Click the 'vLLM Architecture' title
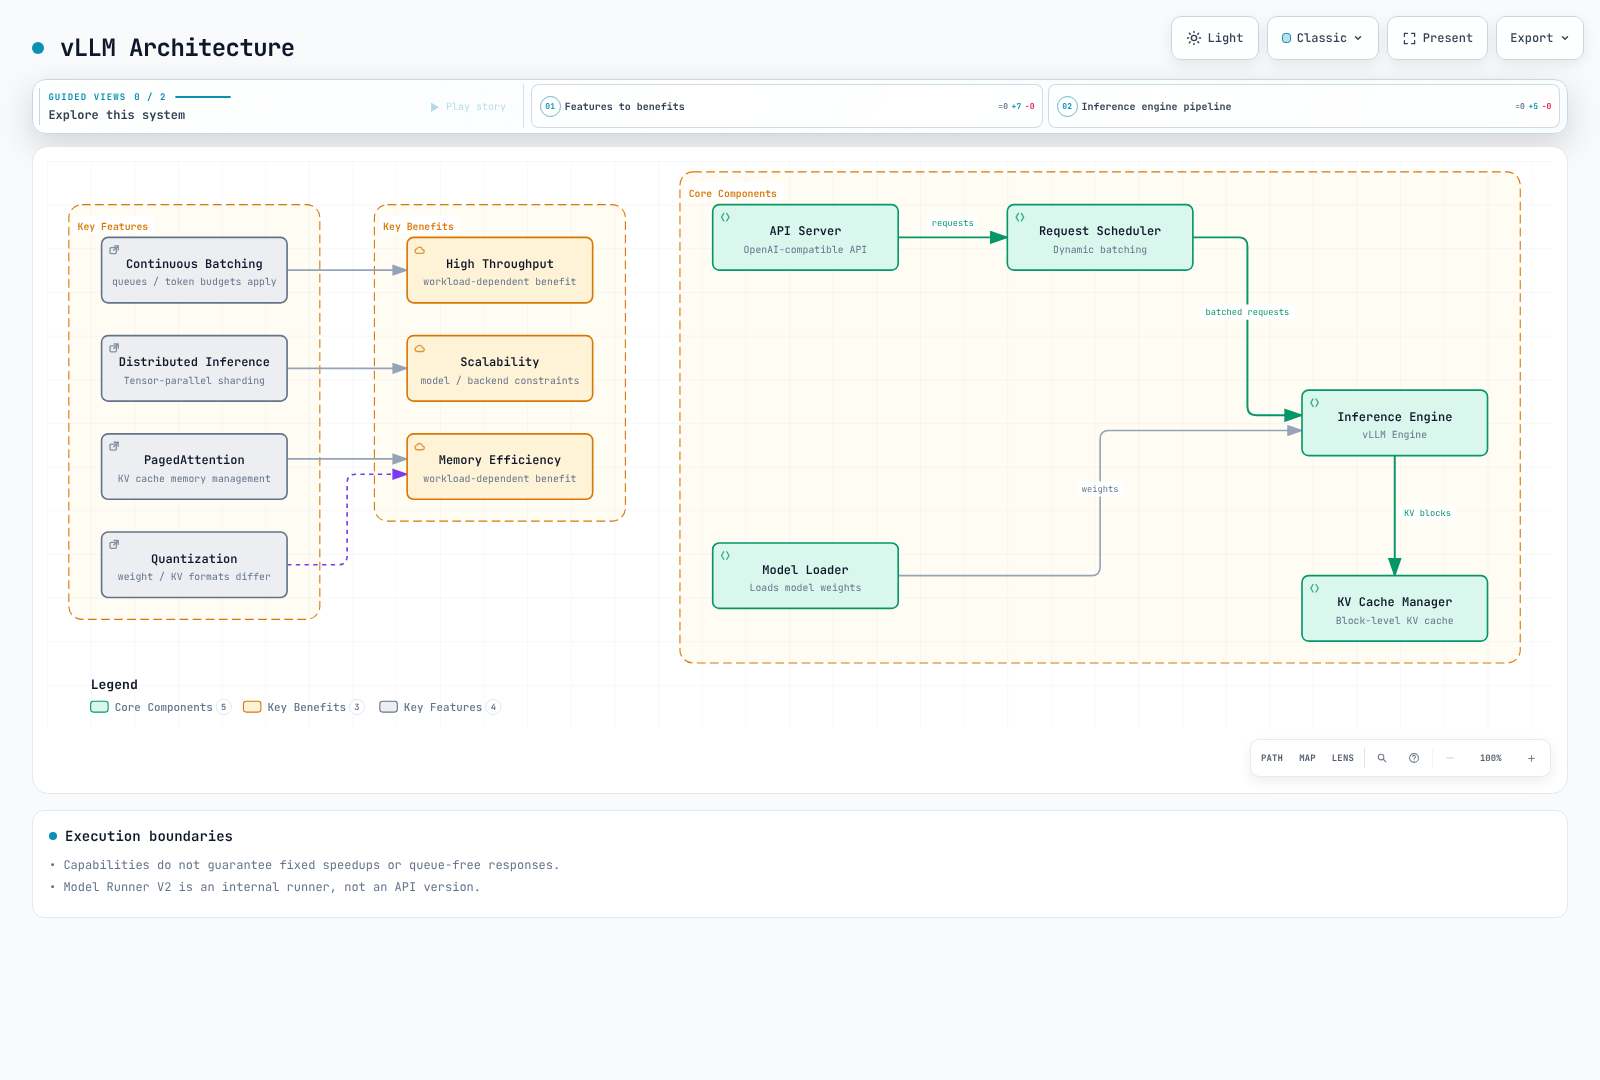 [177, 48]
